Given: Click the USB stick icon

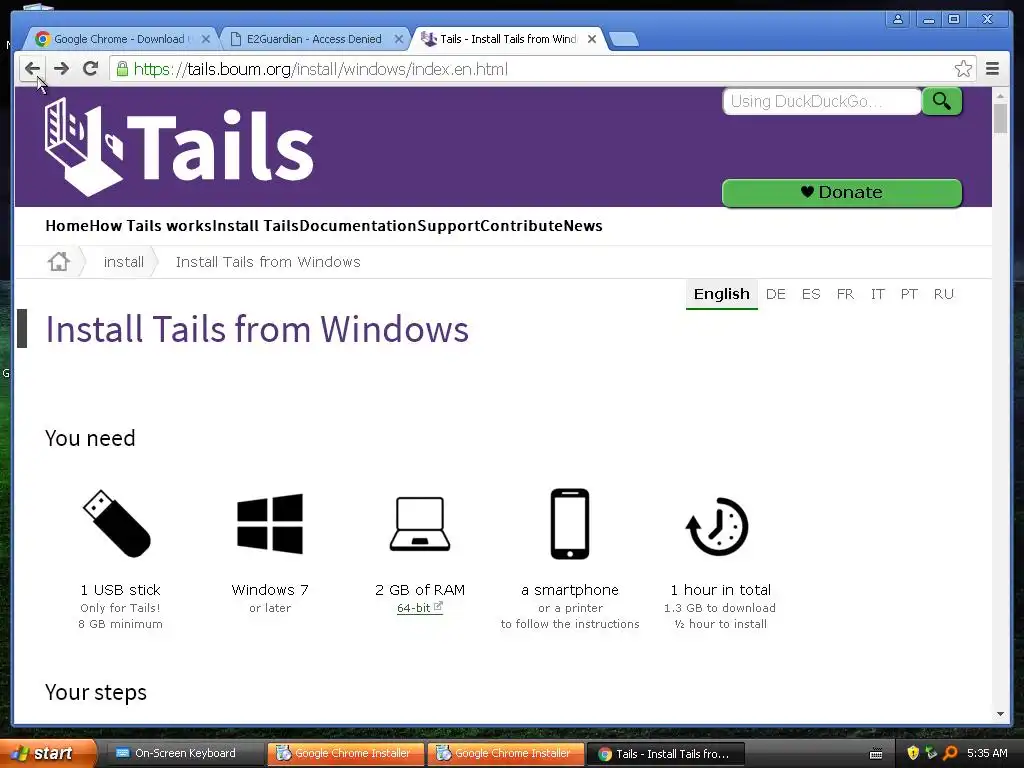Looking at the screenshot, I should pos(118,524).
